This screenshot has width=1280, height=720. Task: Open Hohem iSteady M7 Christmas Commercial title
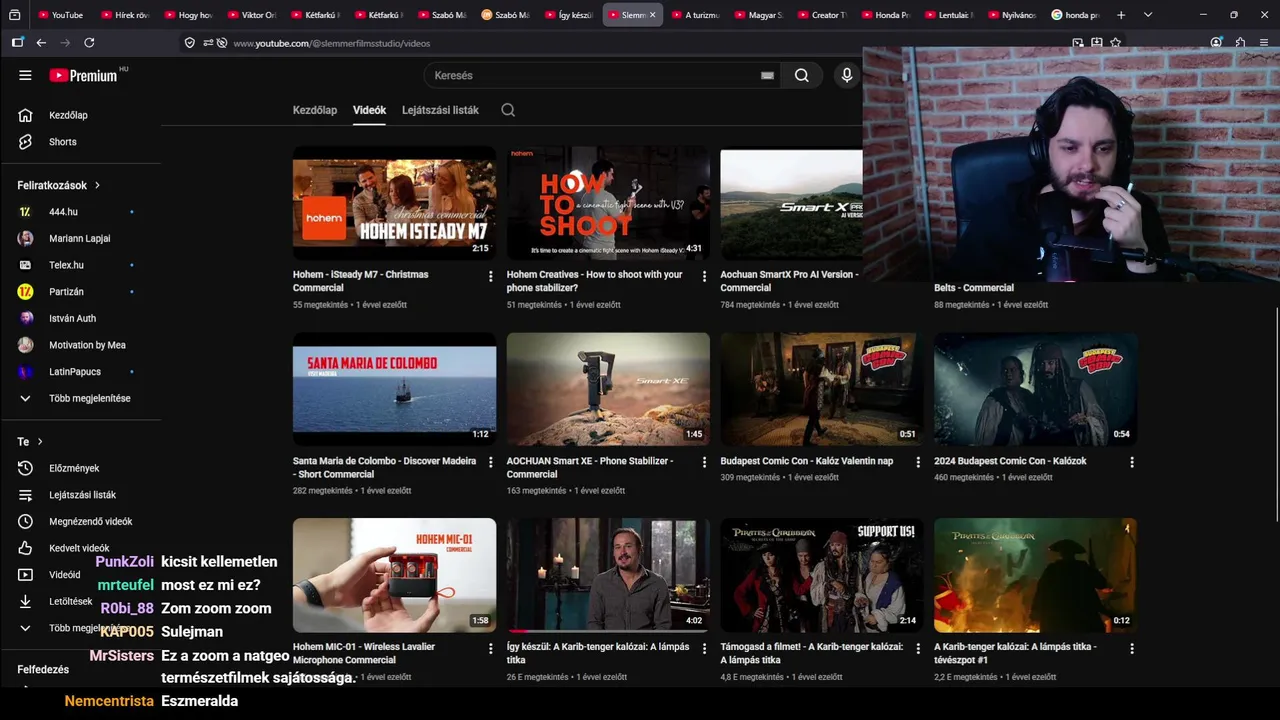(x=361, y=280)
